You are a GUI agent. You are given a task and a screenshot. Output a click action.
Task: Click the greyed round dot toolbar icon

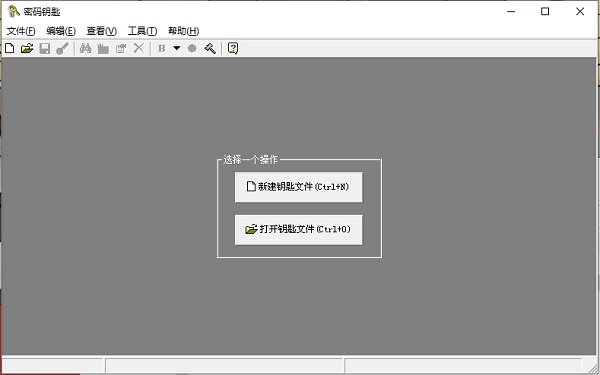192,49
